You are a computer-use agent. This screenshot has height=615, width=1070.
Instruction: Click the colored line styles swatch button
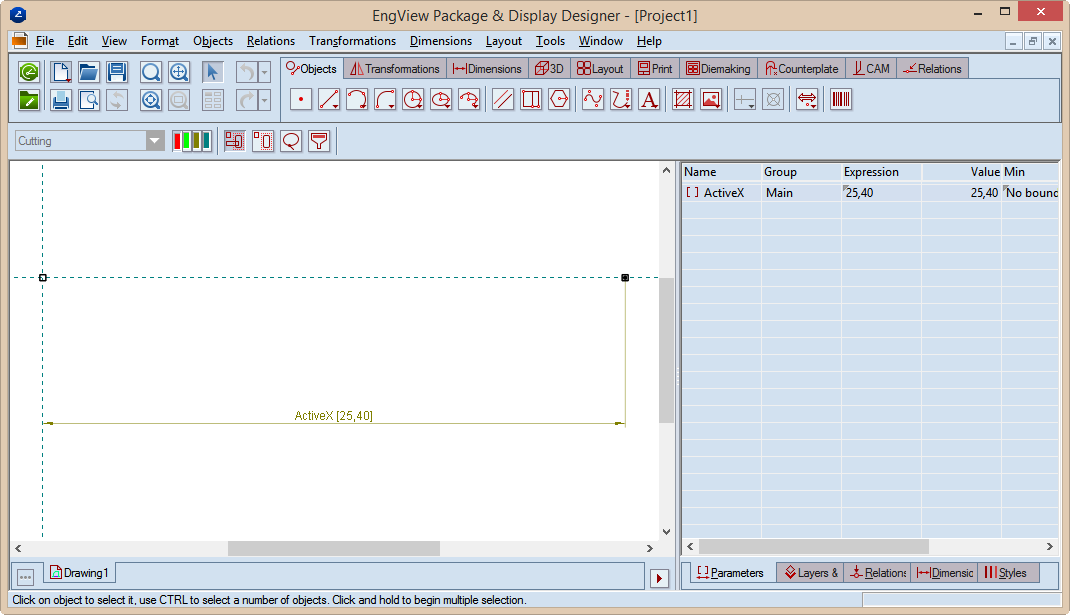(x=192, y=141)
